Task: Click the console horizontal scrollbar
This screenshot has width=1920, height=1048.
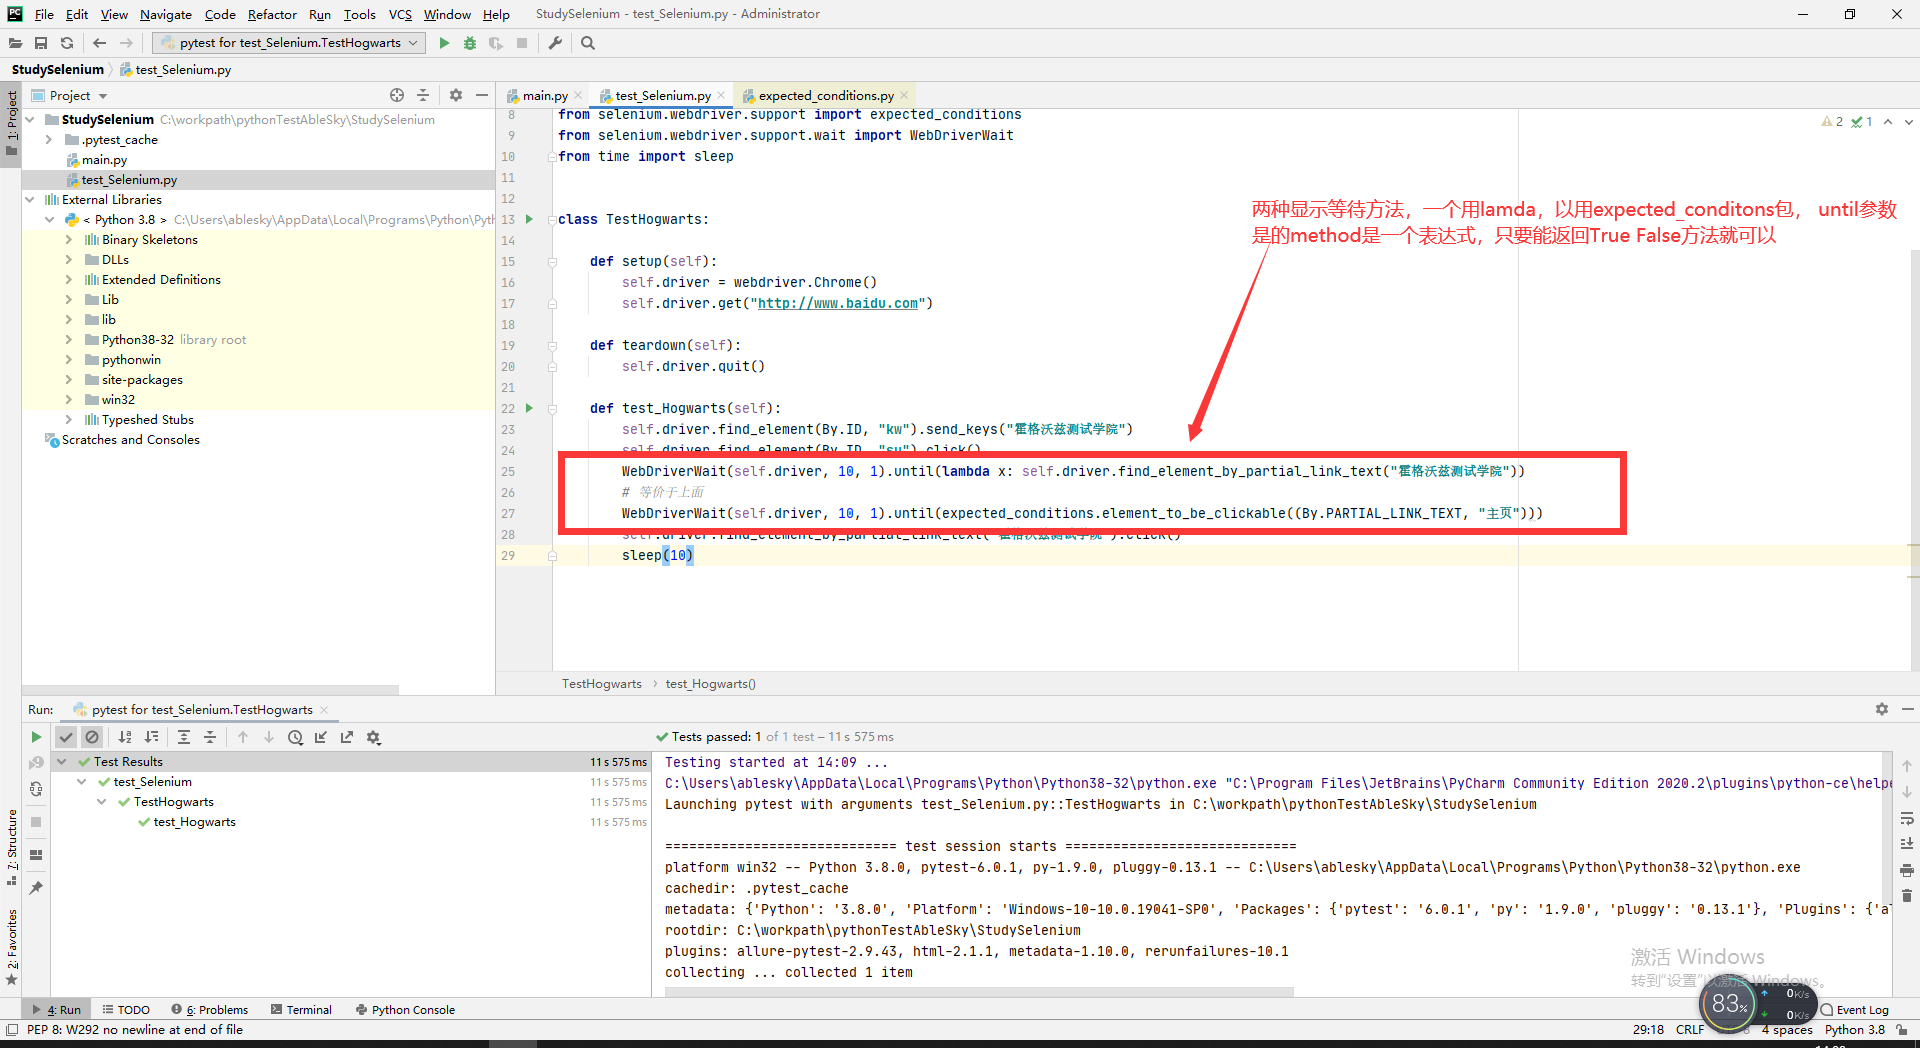Action: point(979,992)
